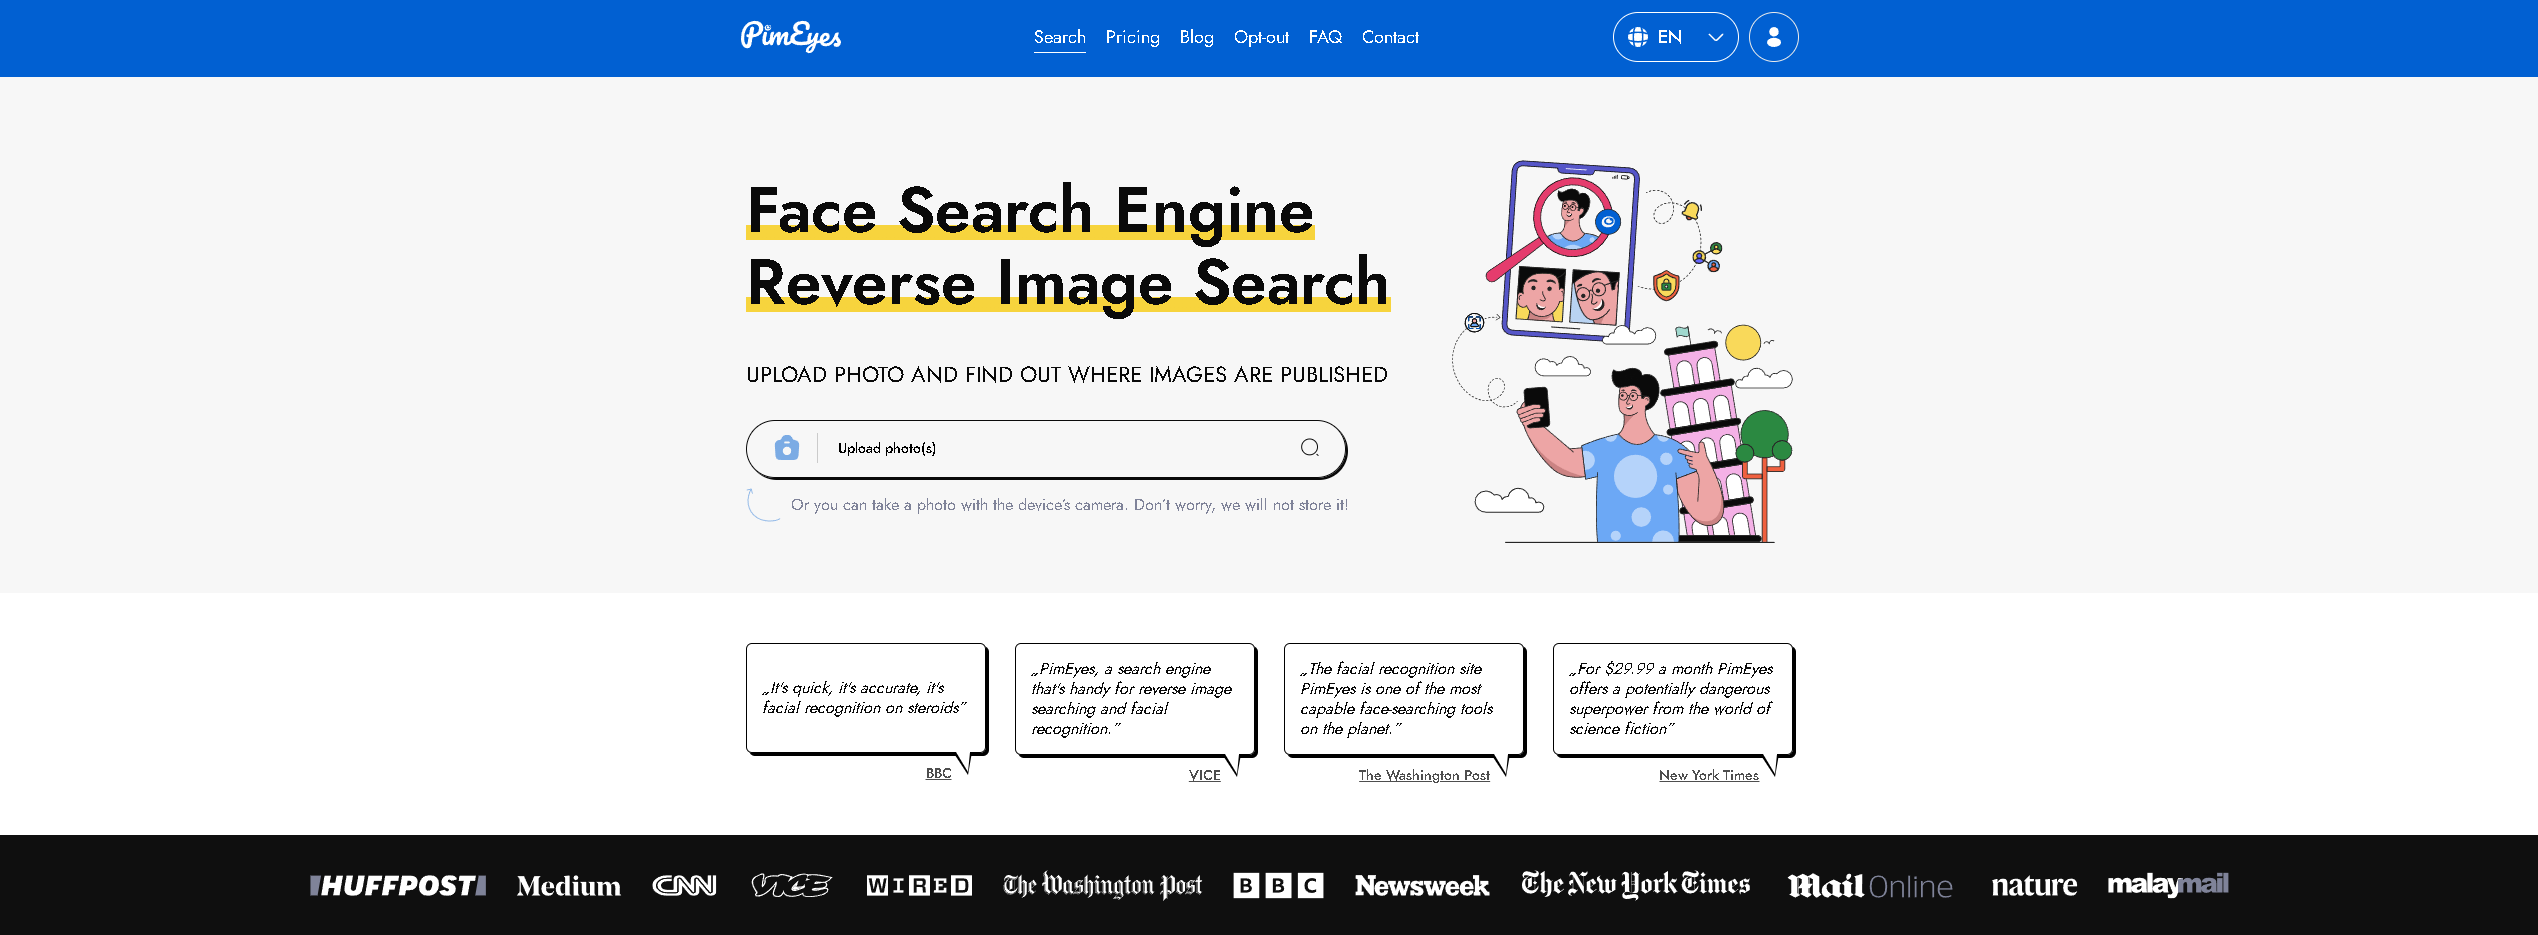Image resolution: width=2538 pixels, height=935 pixels.
Task: Click The New York Times logo in press bar
Action: pyautogui.click(x=1636, y=884)
